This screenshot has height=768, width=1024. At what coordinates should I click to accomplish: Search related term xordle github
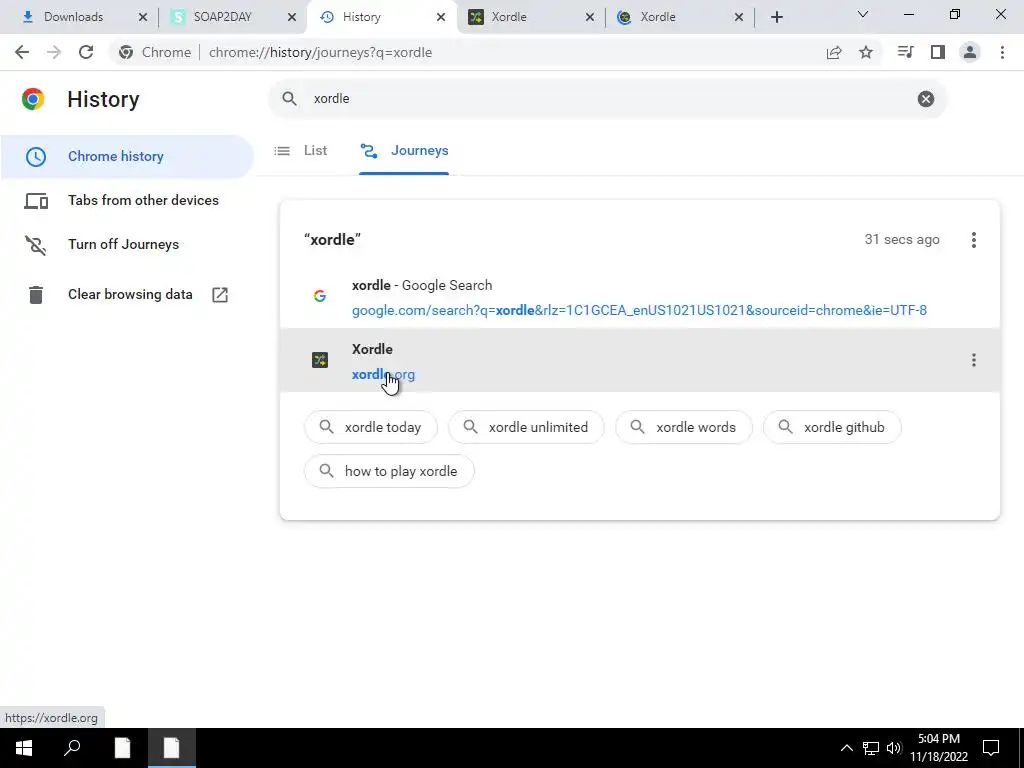832,427
